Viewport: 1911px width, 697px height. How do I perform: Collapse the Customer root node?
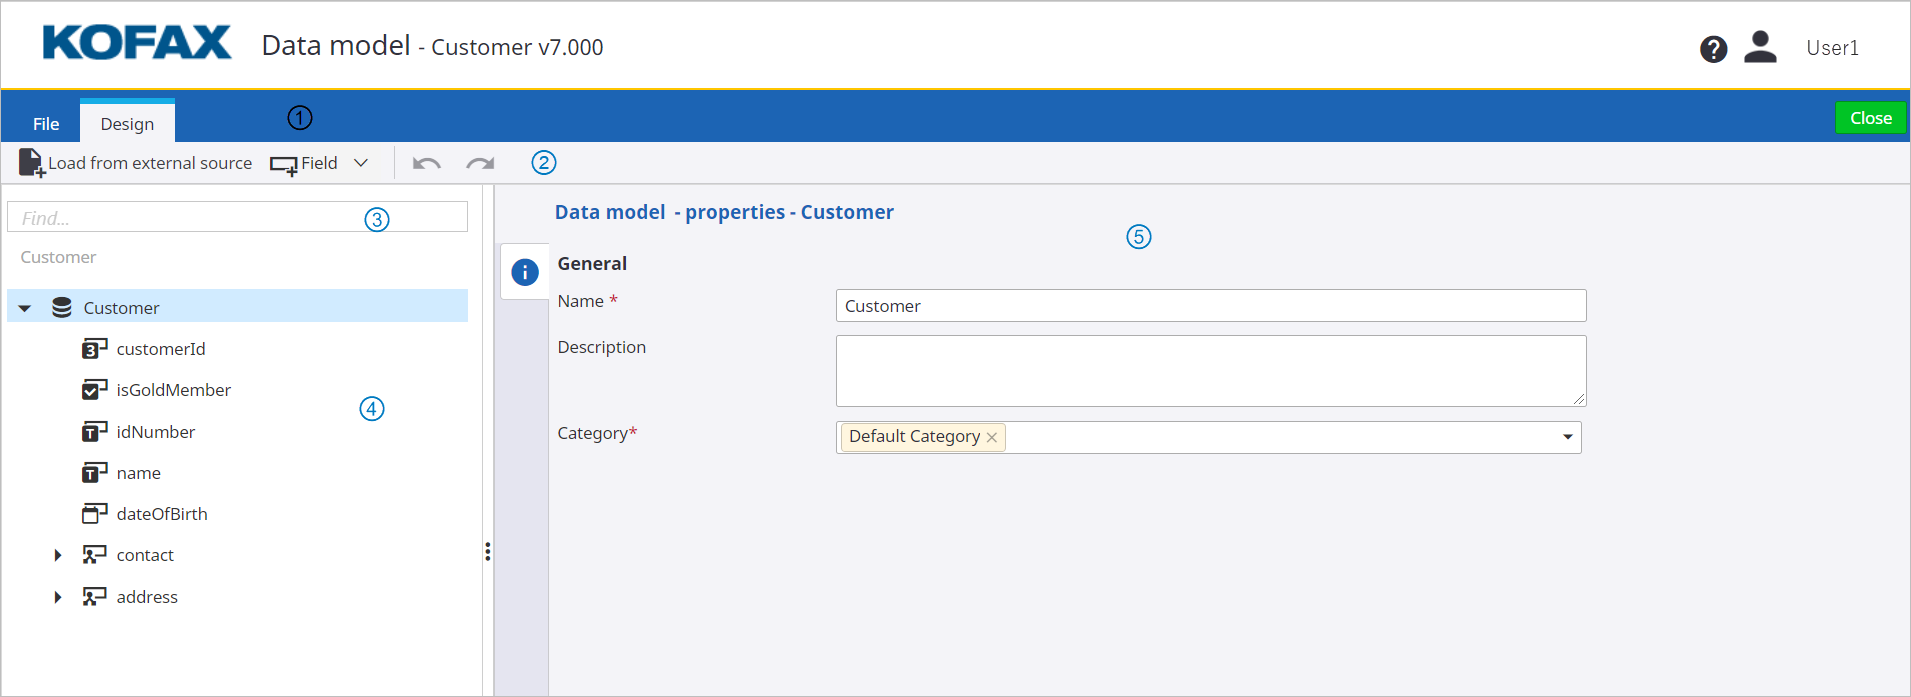(x=25, y=308)
